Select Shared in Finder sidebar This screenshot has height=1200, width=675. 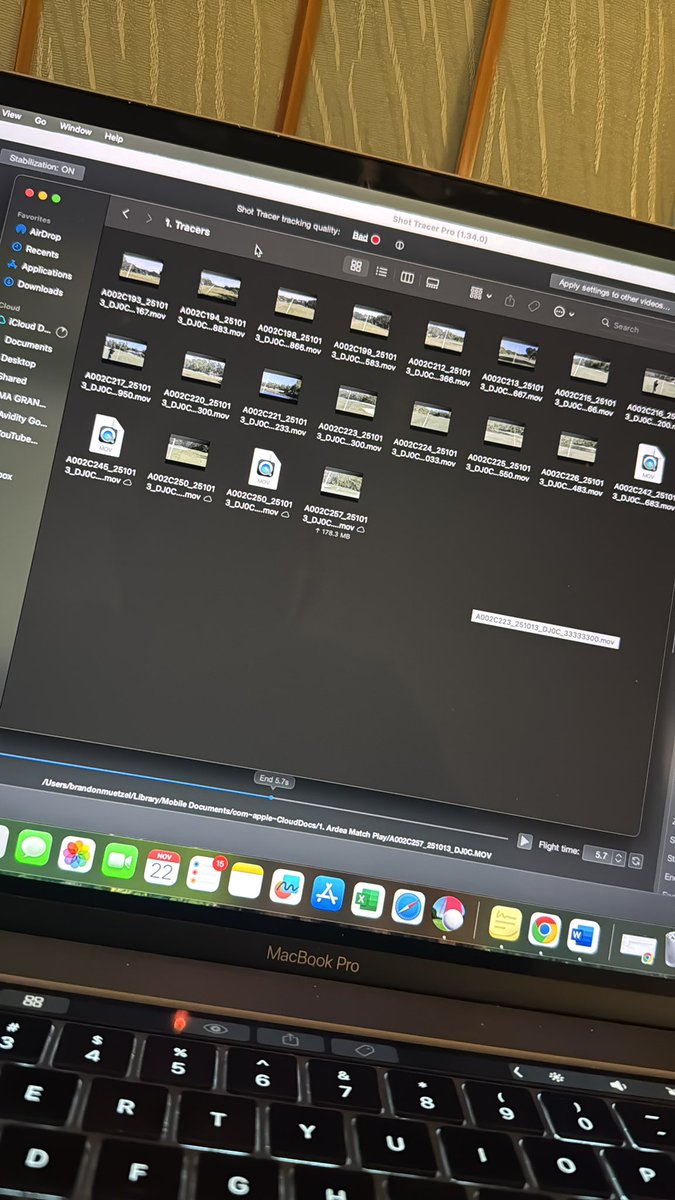pyautogui.click(x=13, y=380)
